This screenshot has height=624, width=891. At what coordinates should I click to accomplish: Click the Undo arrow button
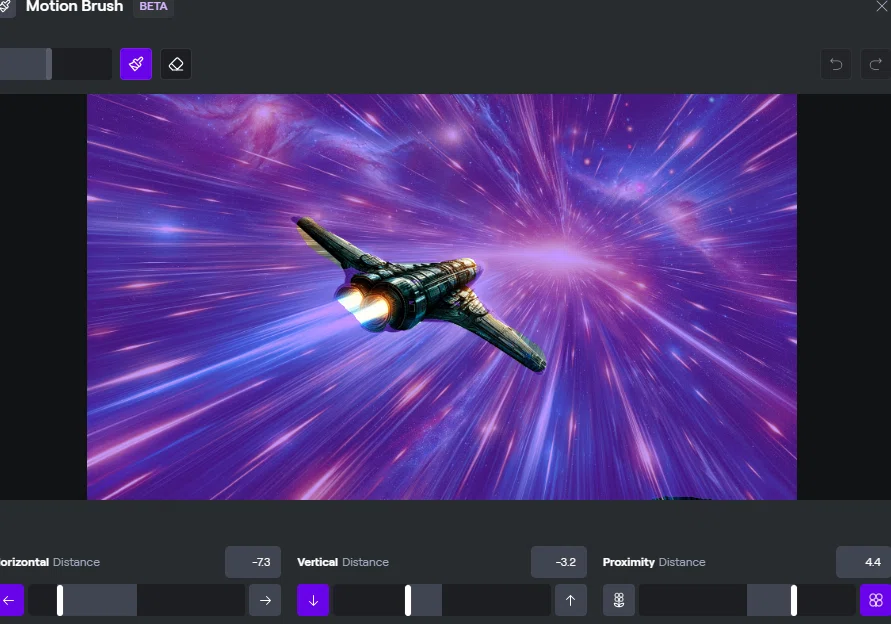point(836,64)
